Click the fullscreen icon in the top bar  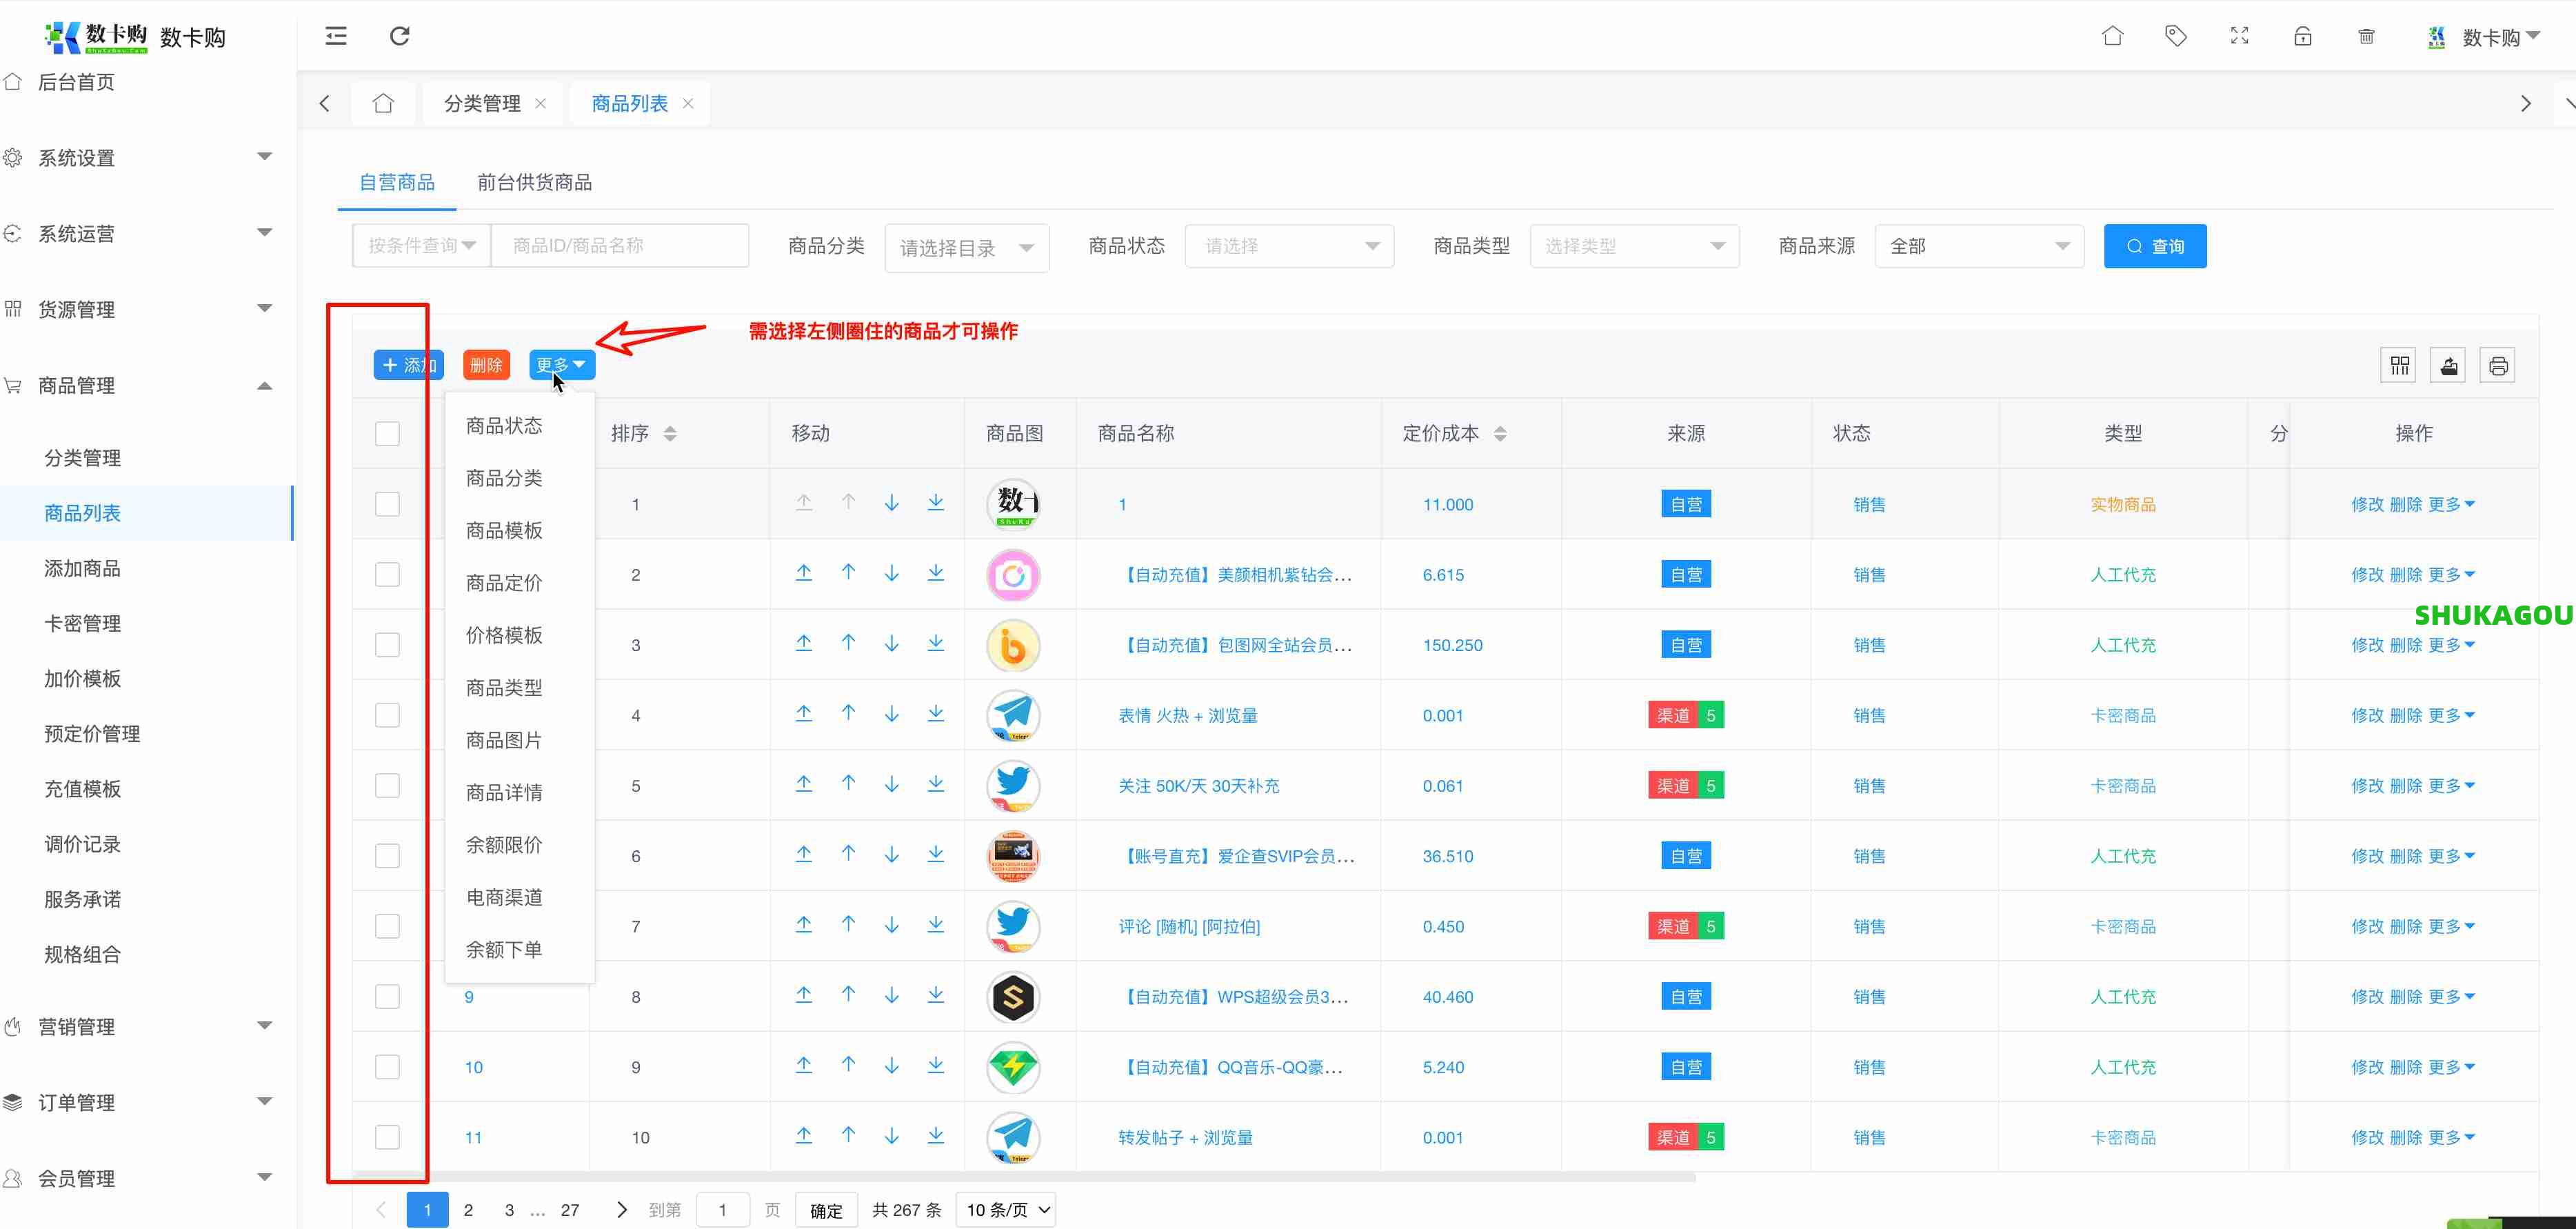pyautogui.click(x=2239, y=36)
